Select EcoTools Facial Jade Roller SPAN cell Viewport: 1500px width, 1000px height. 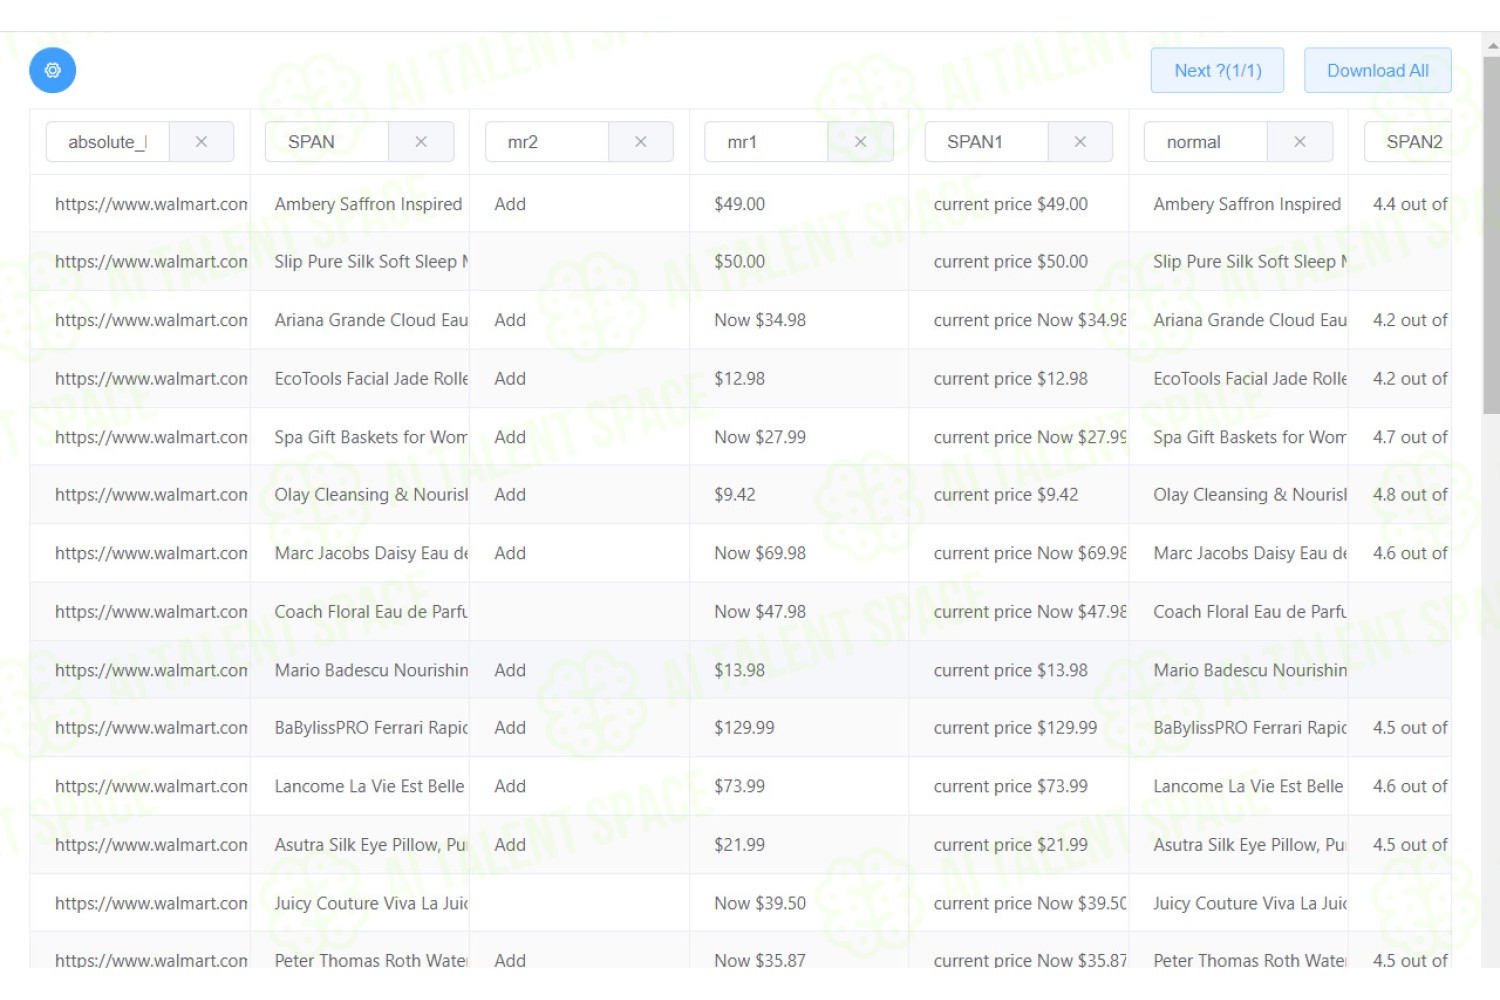pyautogui.click(x=360, y=379)
